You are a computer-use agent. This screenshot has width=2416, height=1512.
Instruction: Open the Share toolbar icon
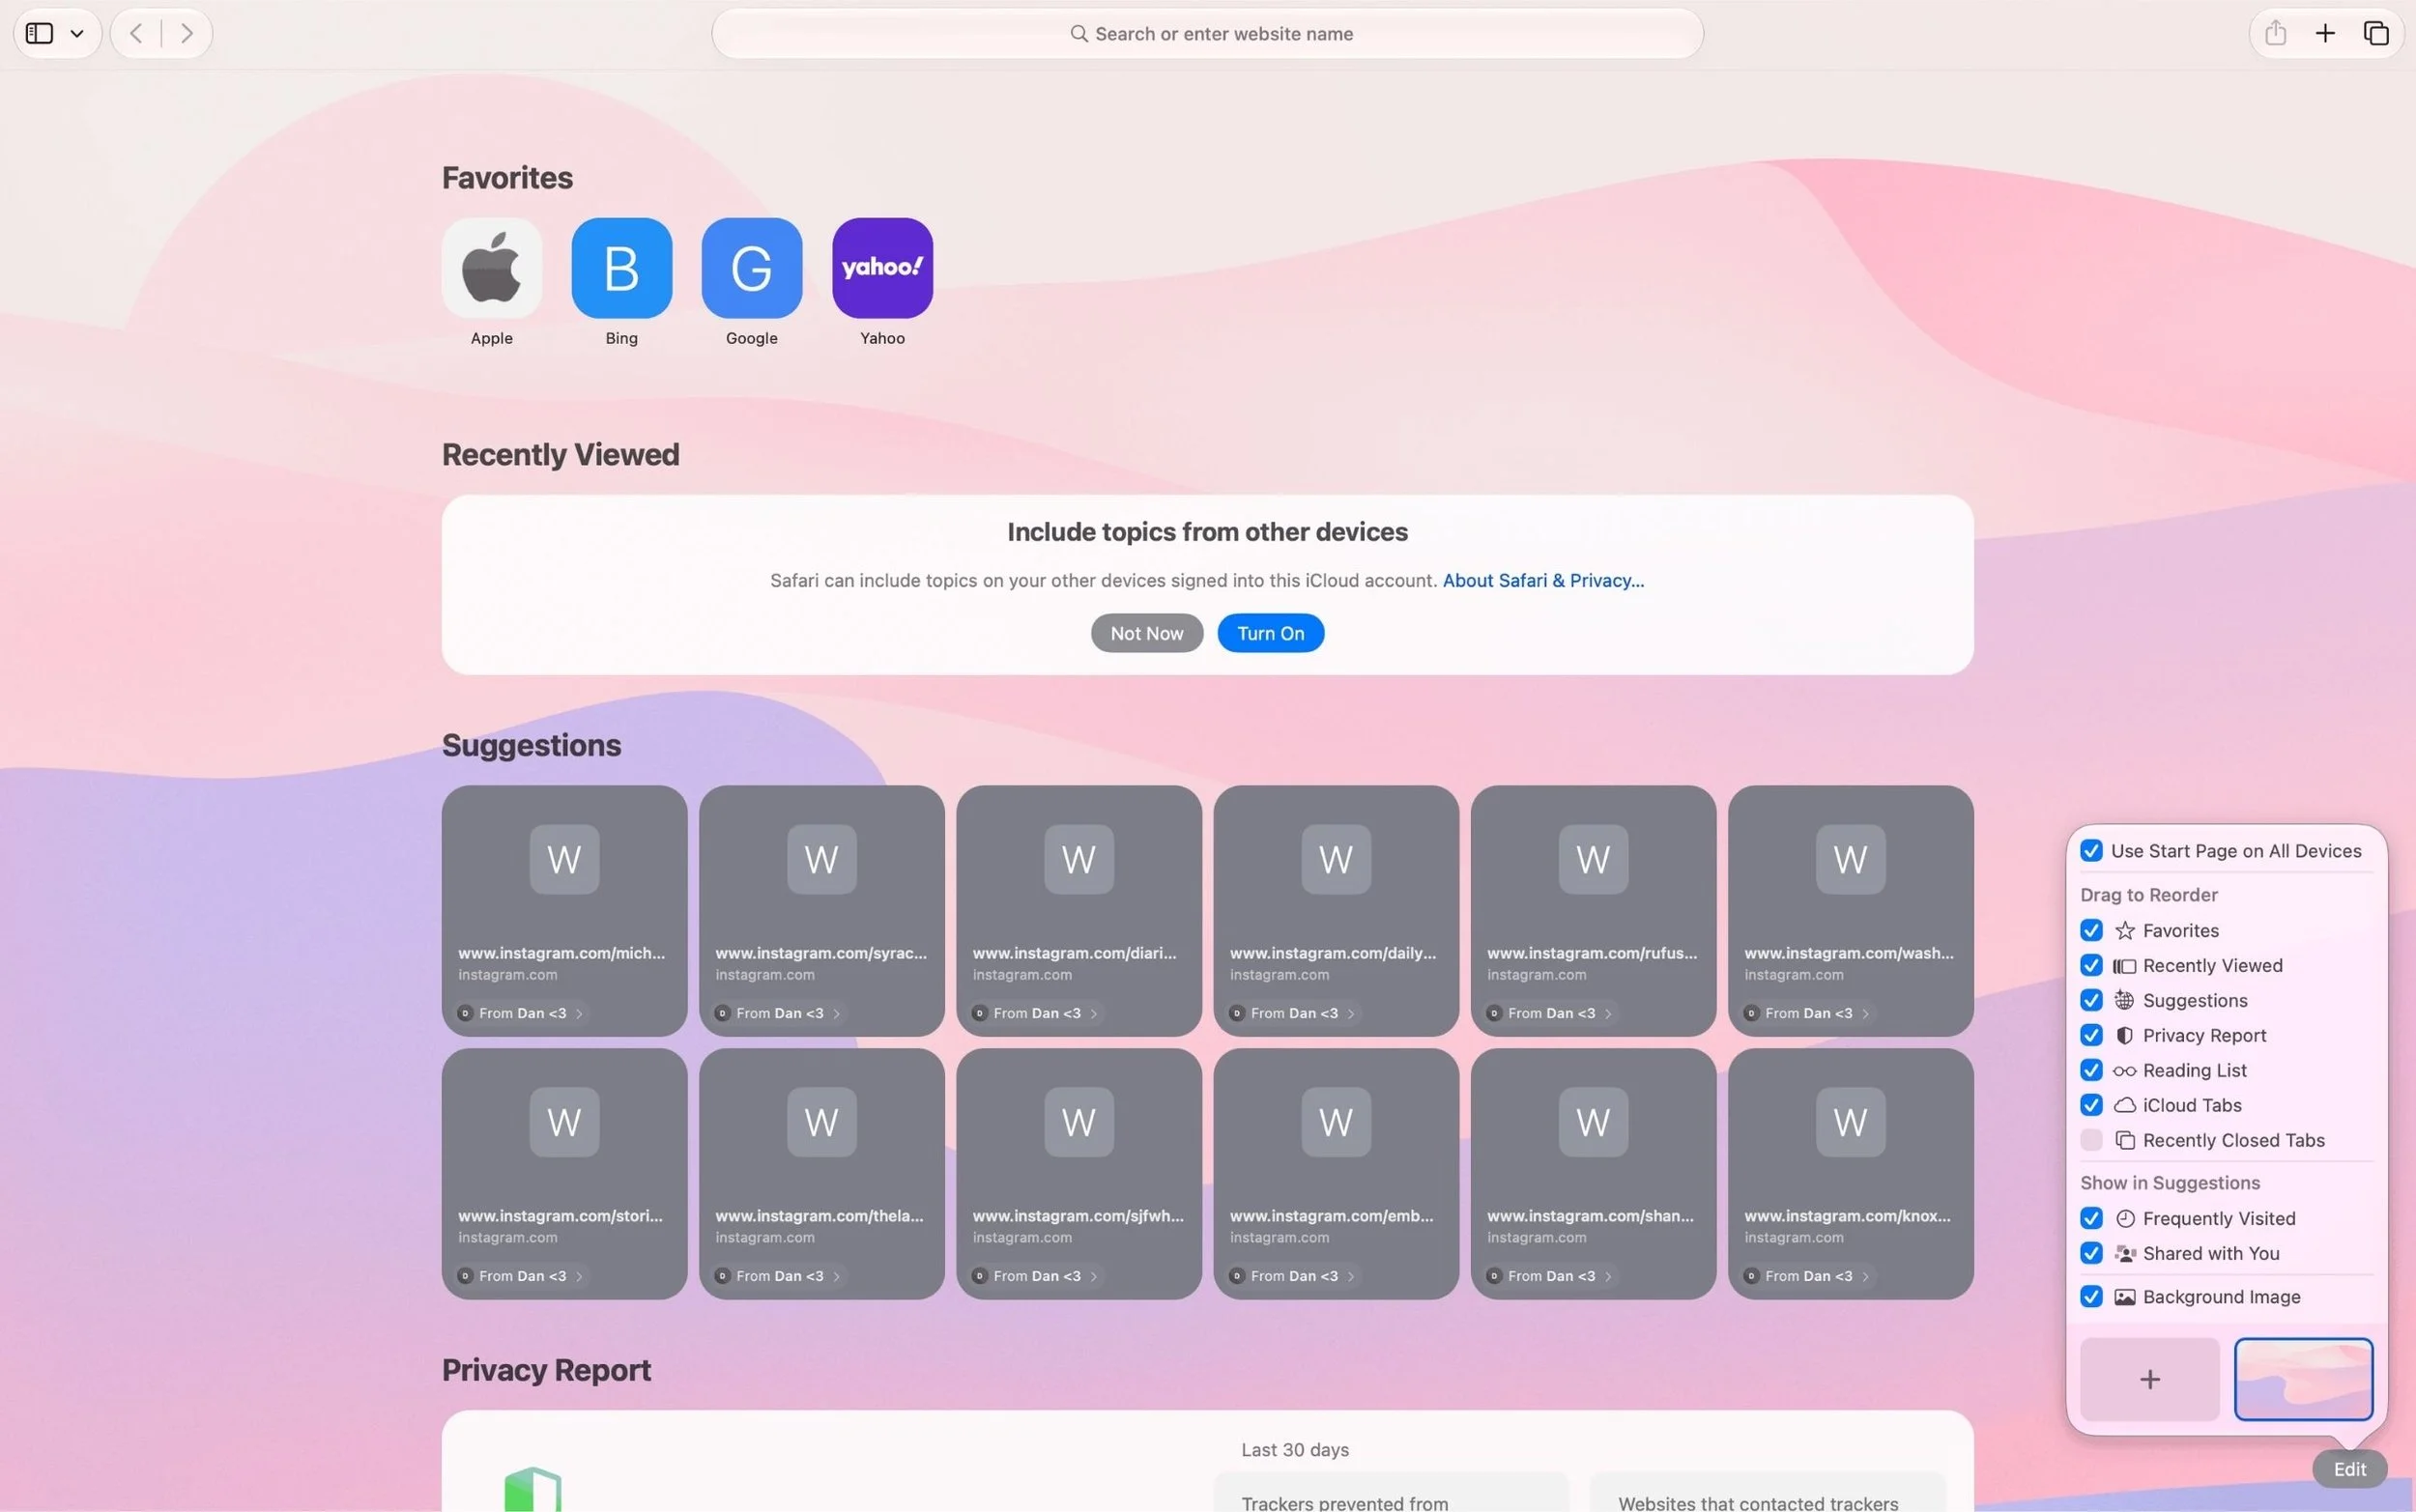(x=2275, y=33)
